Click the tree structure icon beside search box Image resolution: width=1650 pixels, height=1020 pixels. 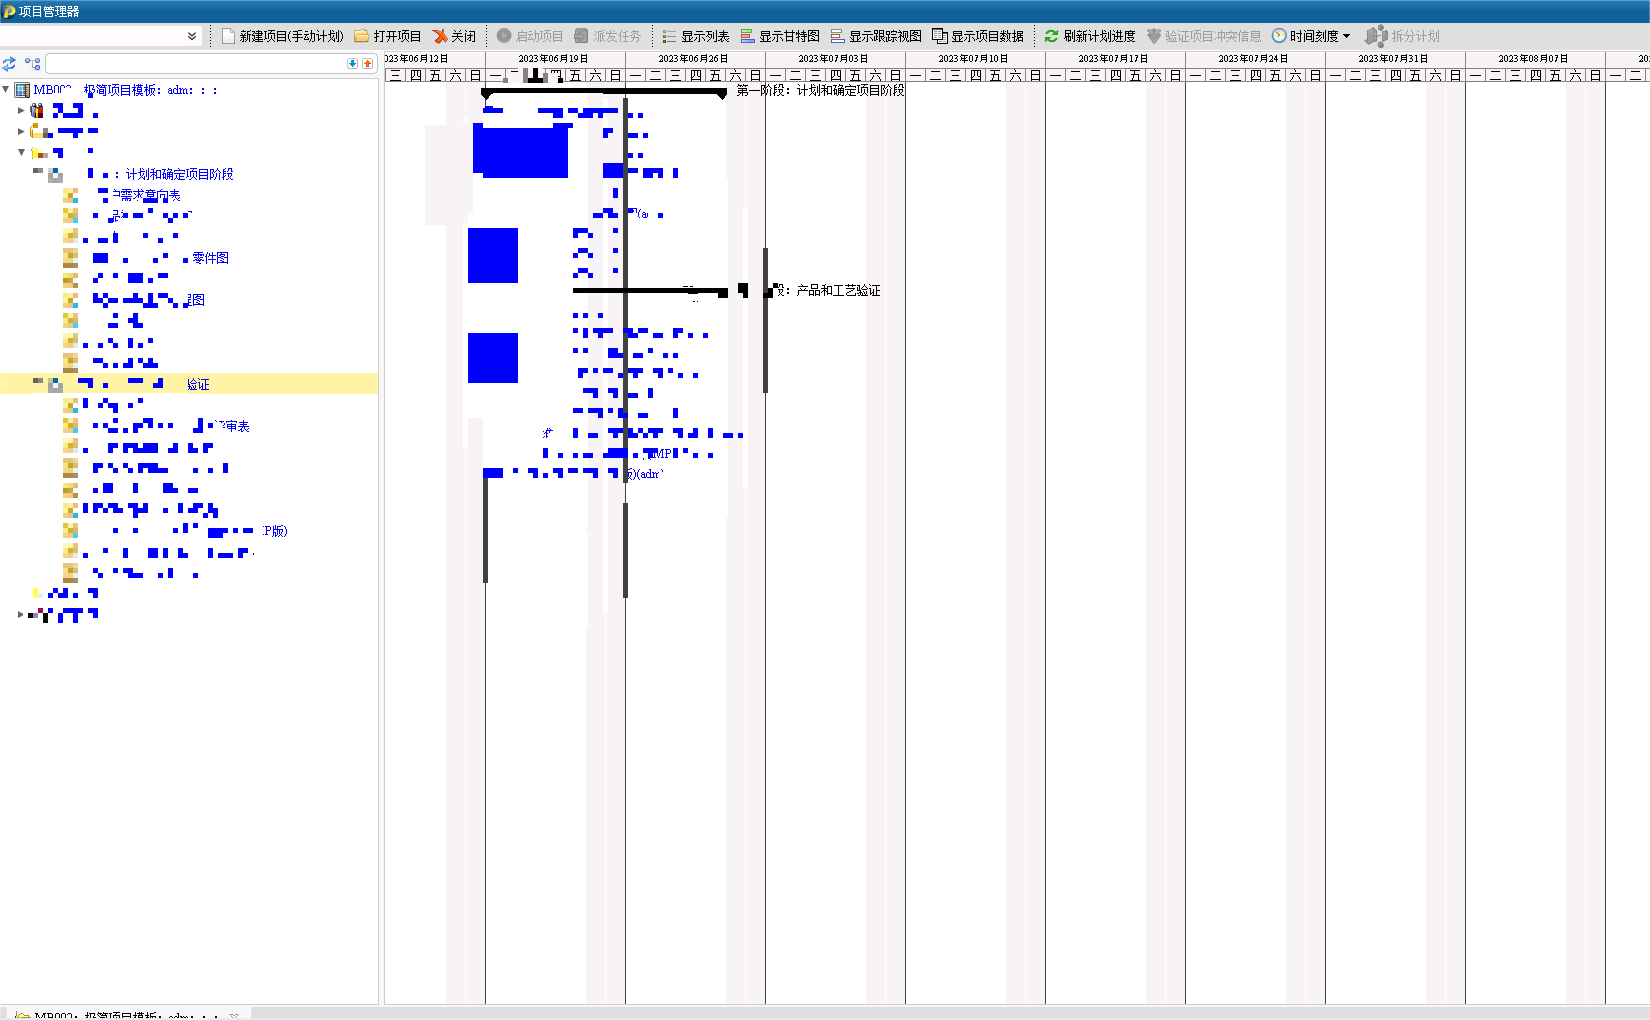(x=33, y=63)
